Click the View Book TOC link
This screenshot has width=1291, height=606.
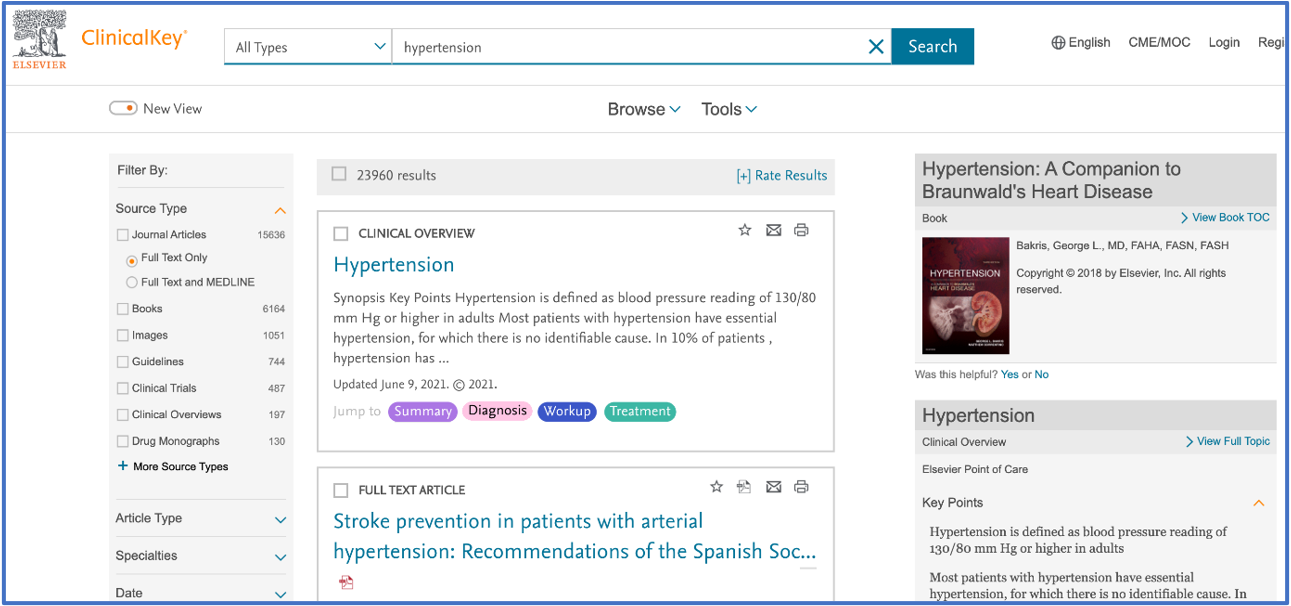(1224, 218)
